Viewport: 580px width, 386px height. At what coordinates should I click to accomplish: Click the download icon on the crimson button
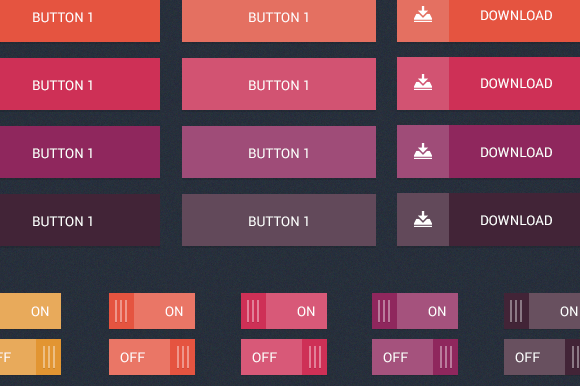pyautogui.click(x=423, y=82)
